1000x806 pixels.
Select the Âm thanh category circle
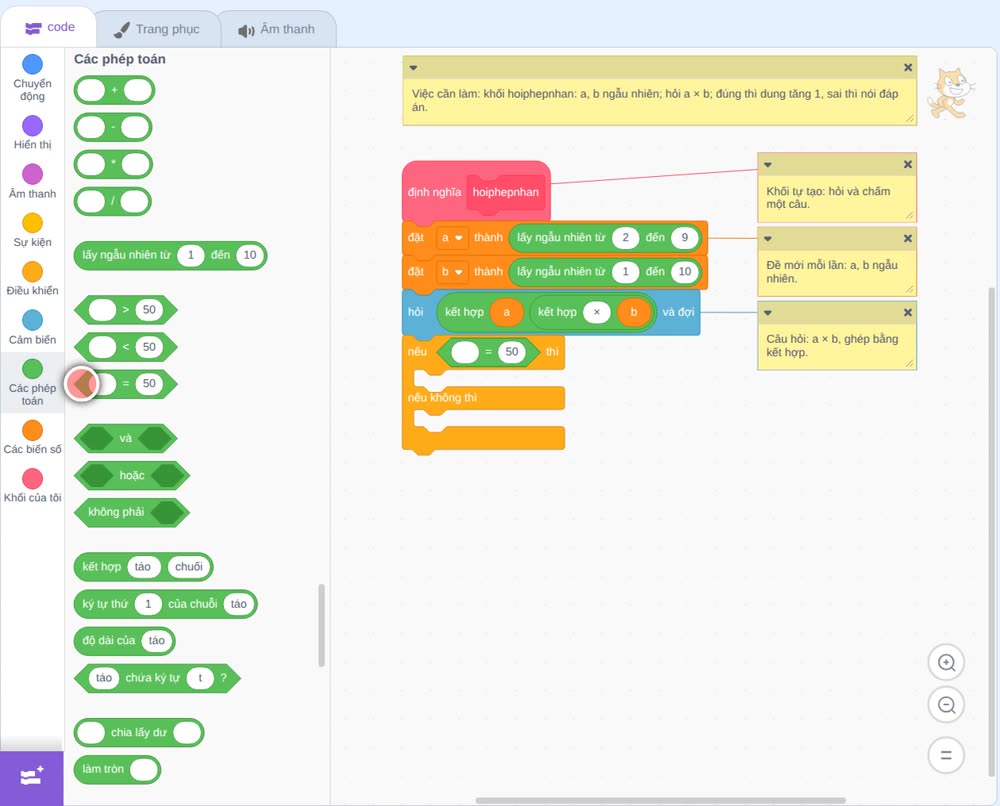(33, 174)
